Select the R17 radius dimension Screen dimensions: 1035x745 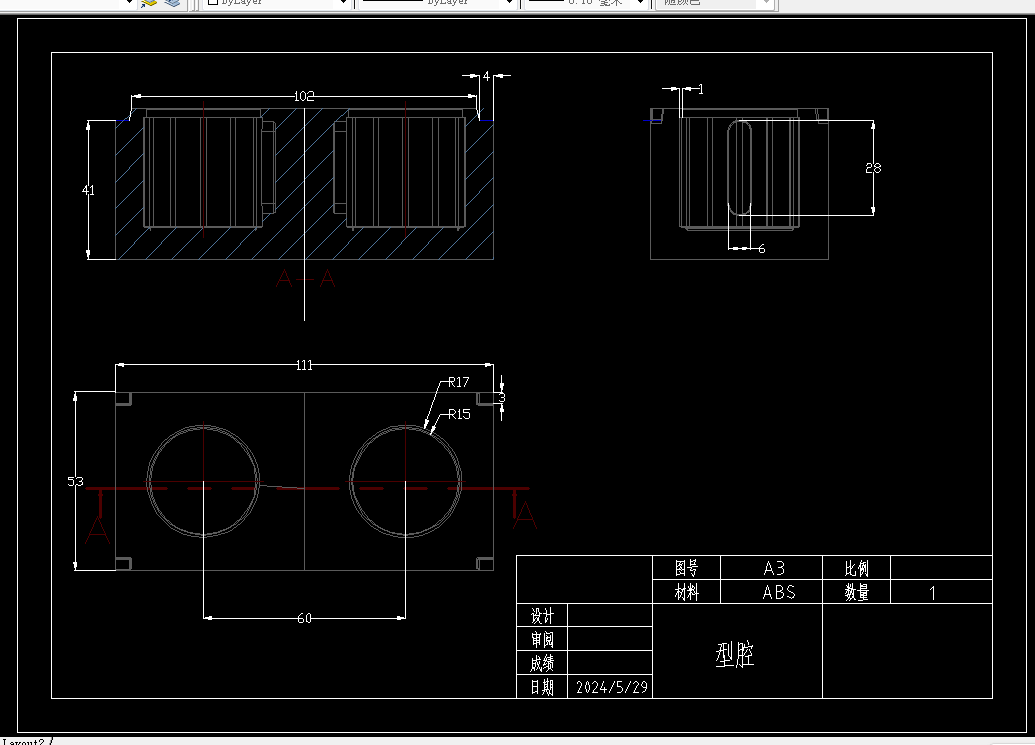tap(459, 382)
